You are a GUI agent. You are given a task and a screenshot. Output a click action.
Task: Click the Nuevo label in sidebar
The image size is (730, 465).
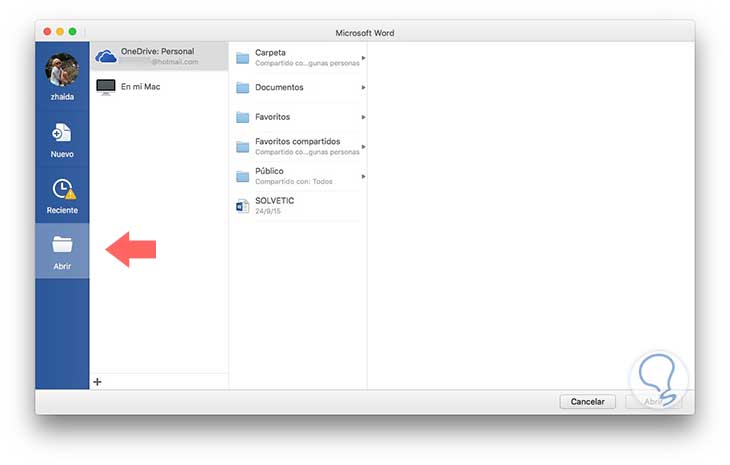click(x=62, y=154)
